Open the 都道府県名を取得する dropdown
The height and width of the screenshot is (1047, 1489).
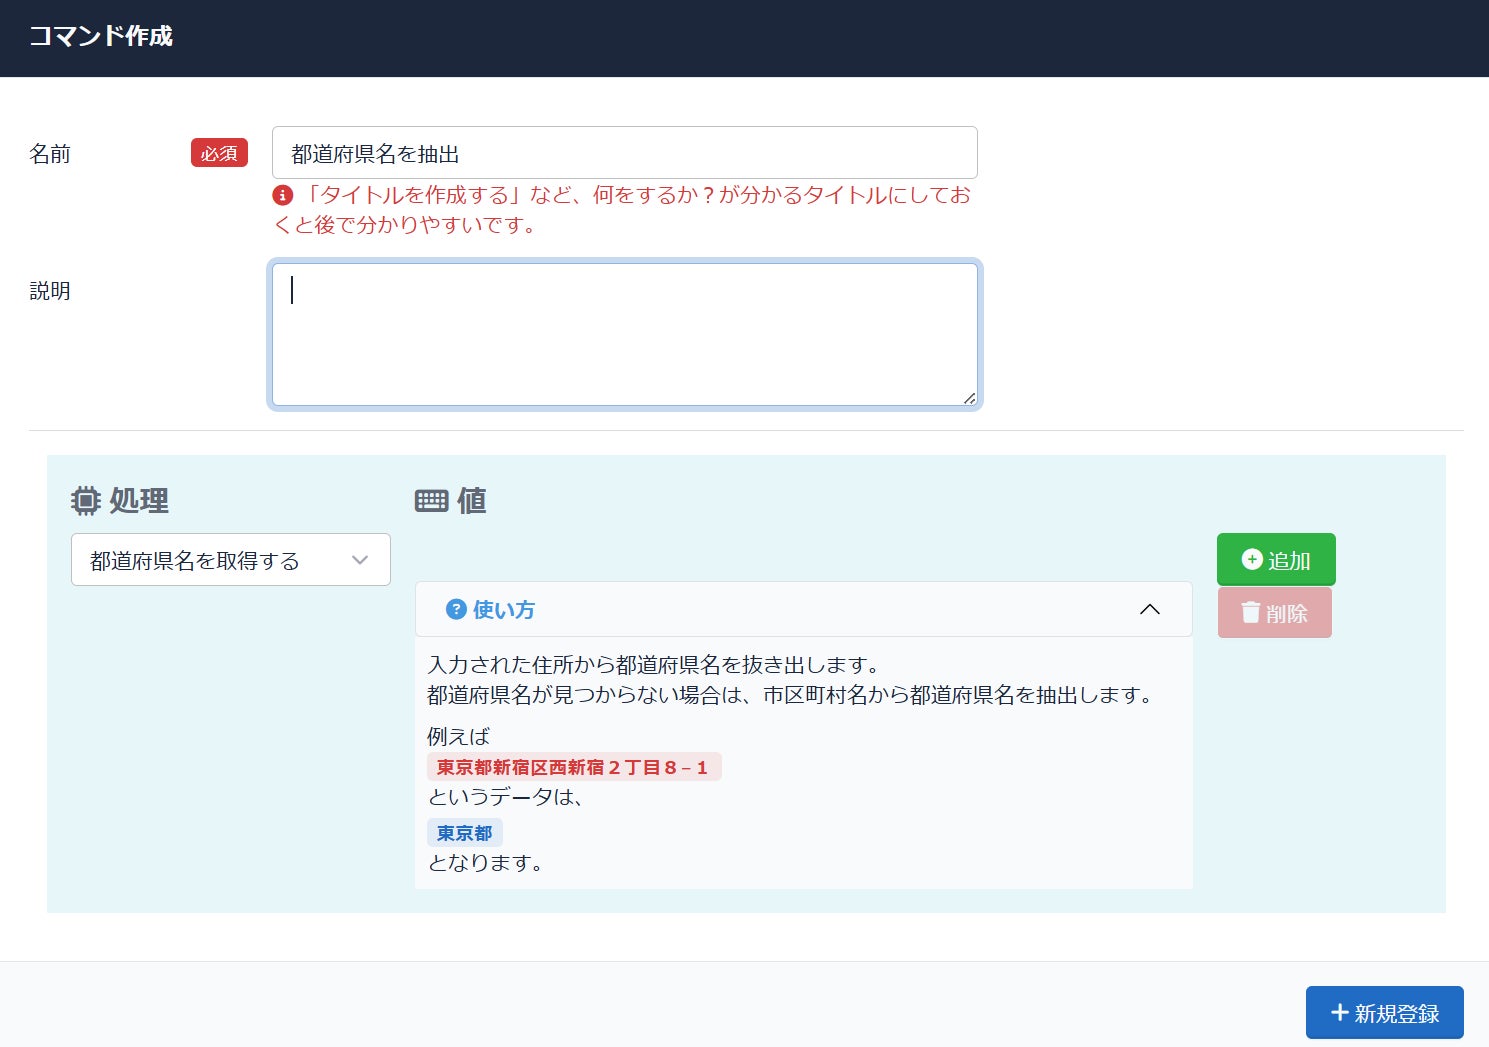click(231, 560)
